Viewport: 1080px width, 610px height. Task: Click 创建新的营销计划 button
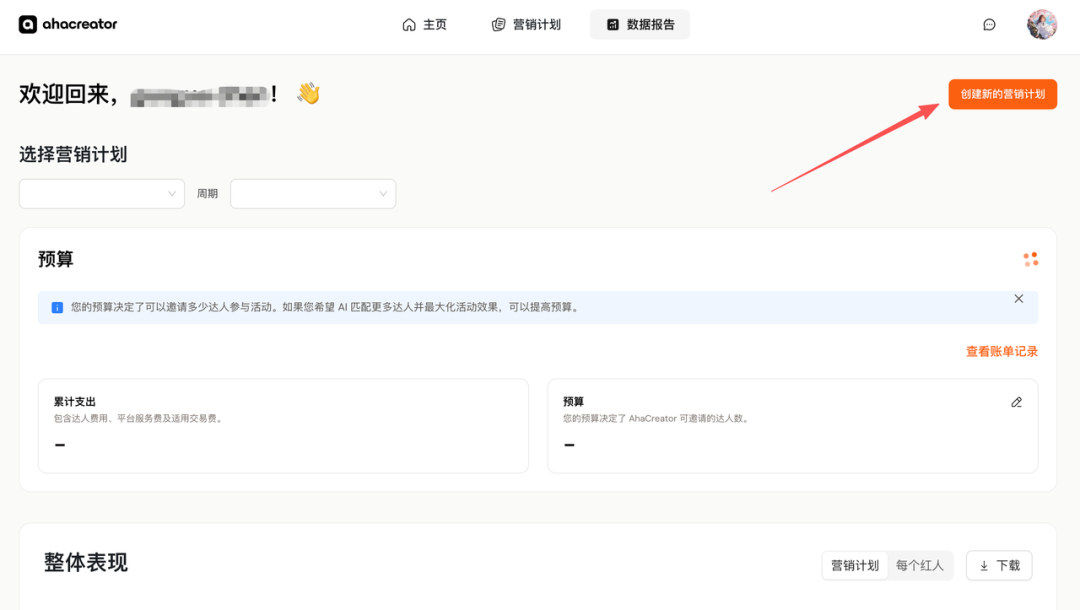click(1003, 94)
